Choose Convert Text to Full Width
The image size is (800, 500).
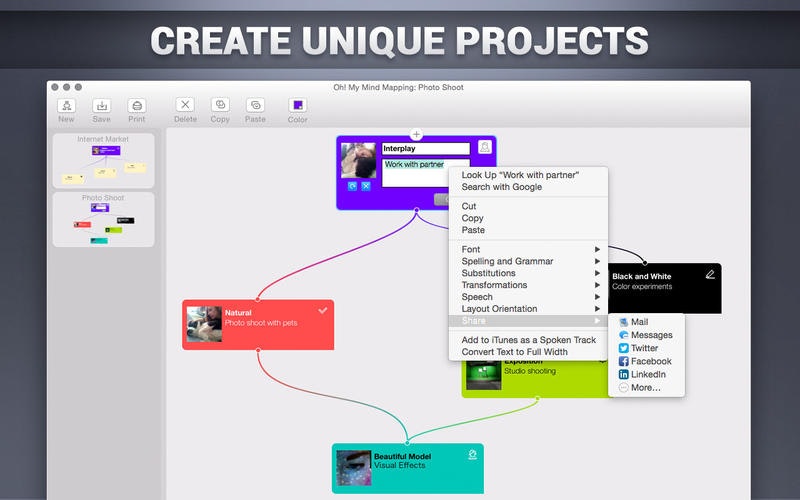click(528, 352)
